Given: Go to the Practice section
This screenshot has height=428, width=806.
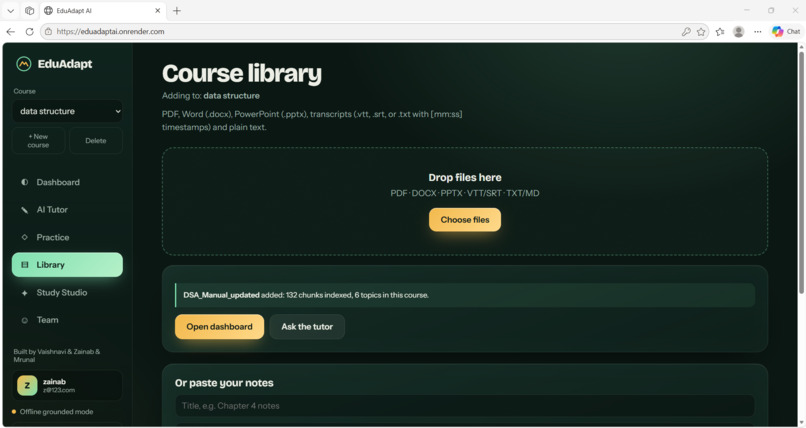Looking at the screenshot, I should [x=67, y=237].
